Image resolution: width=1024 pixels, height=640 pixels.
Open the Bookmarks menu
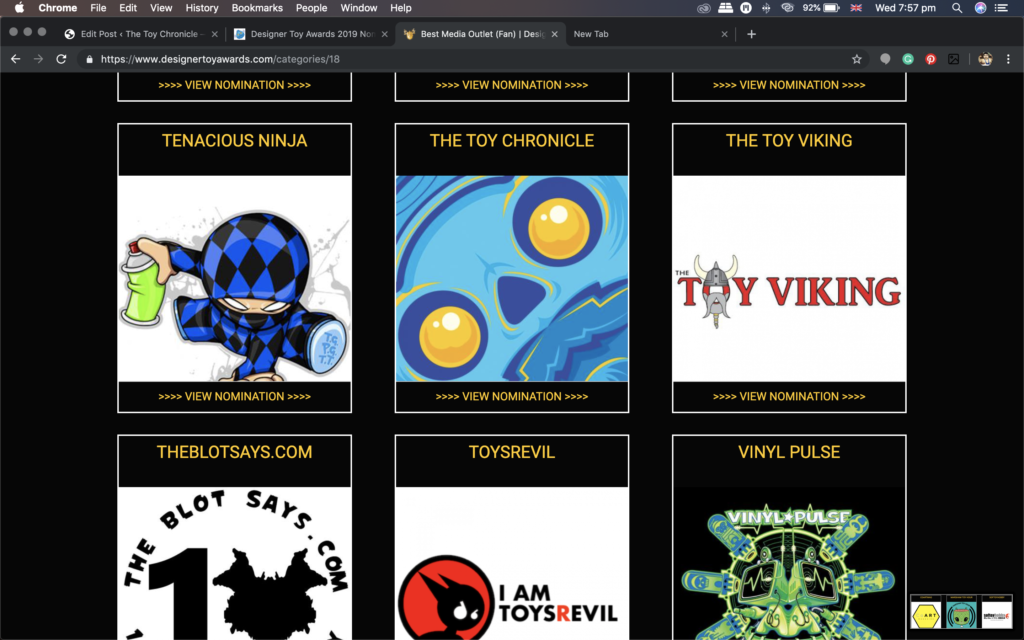tap(257, 8)
